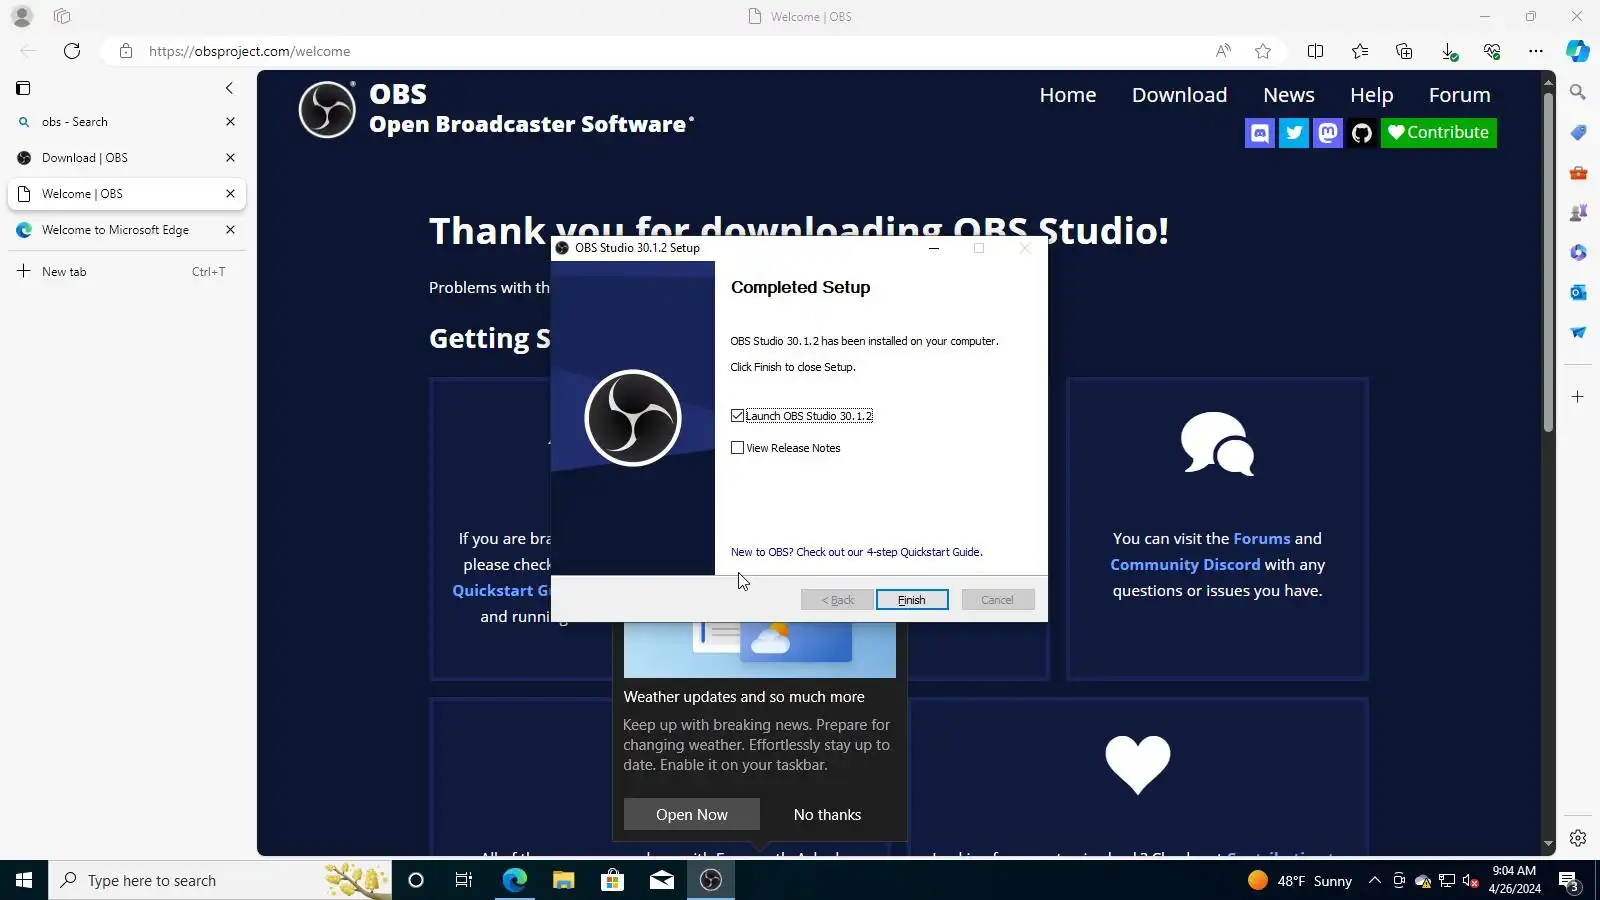Open the Collections icon in toolbar
Image resolution: width=1600 pixels, height=900 pixels.
coord(1404,51)
